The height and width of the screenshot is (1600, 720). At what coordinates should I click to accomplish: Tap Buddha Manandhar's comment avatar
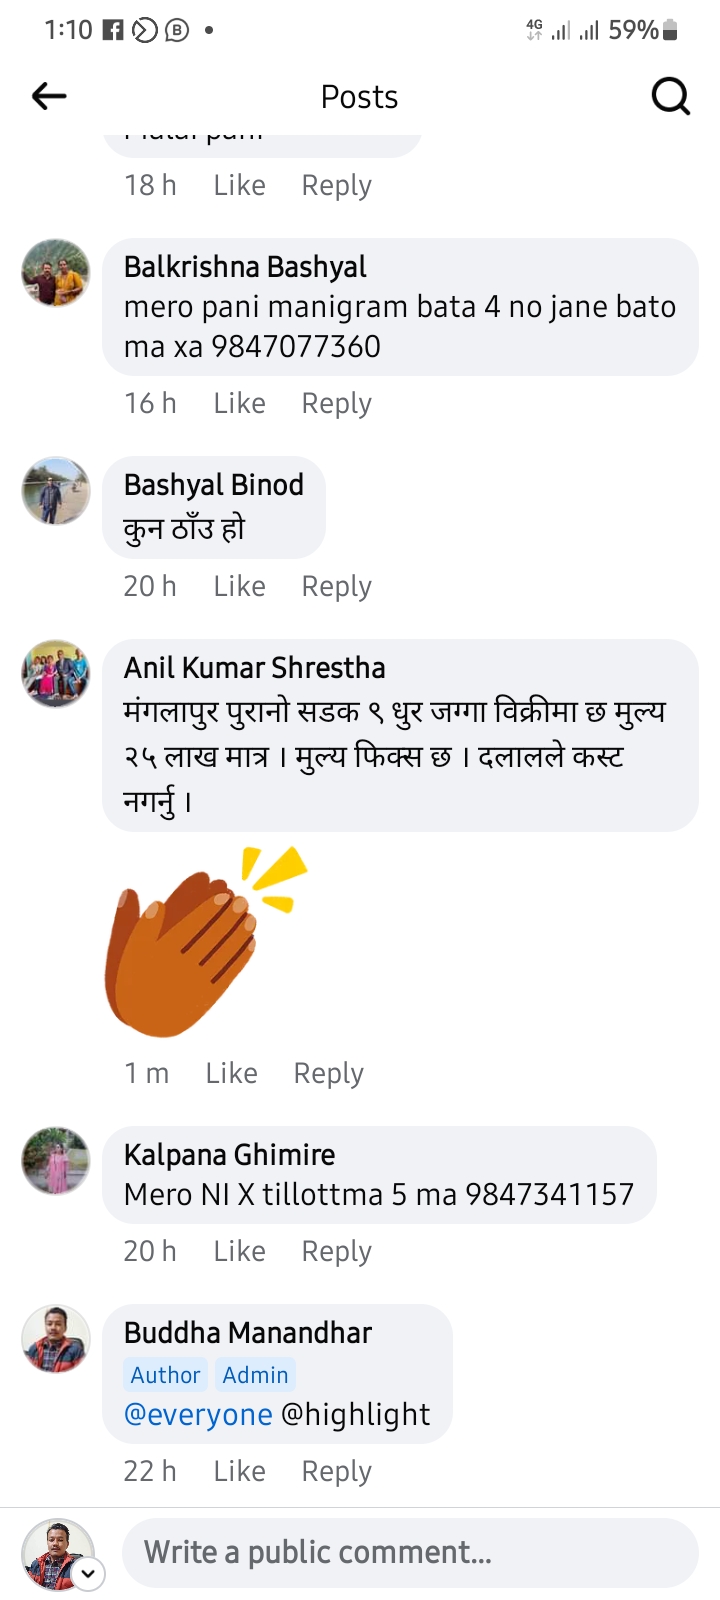[x=56, y=1339]
